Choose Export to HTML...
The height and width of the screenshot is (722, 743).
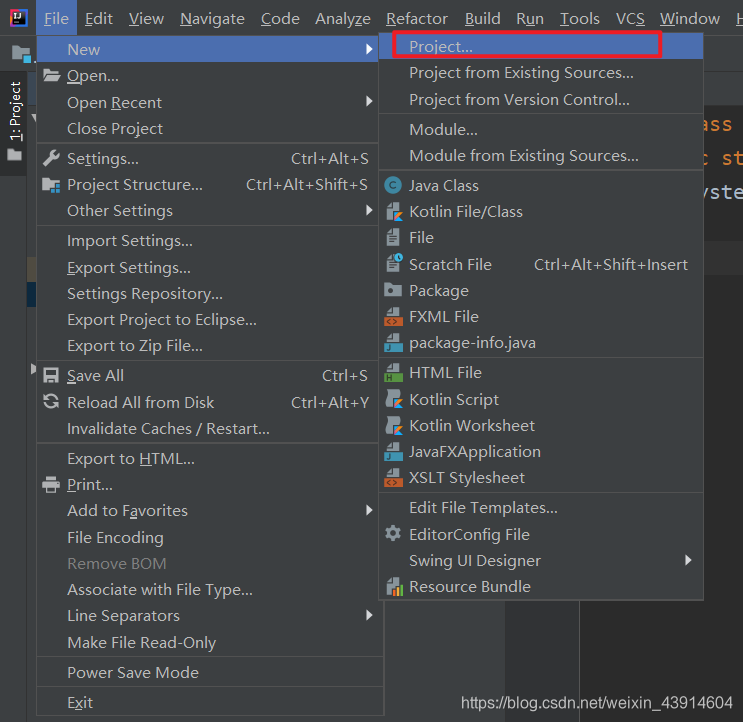208,459
